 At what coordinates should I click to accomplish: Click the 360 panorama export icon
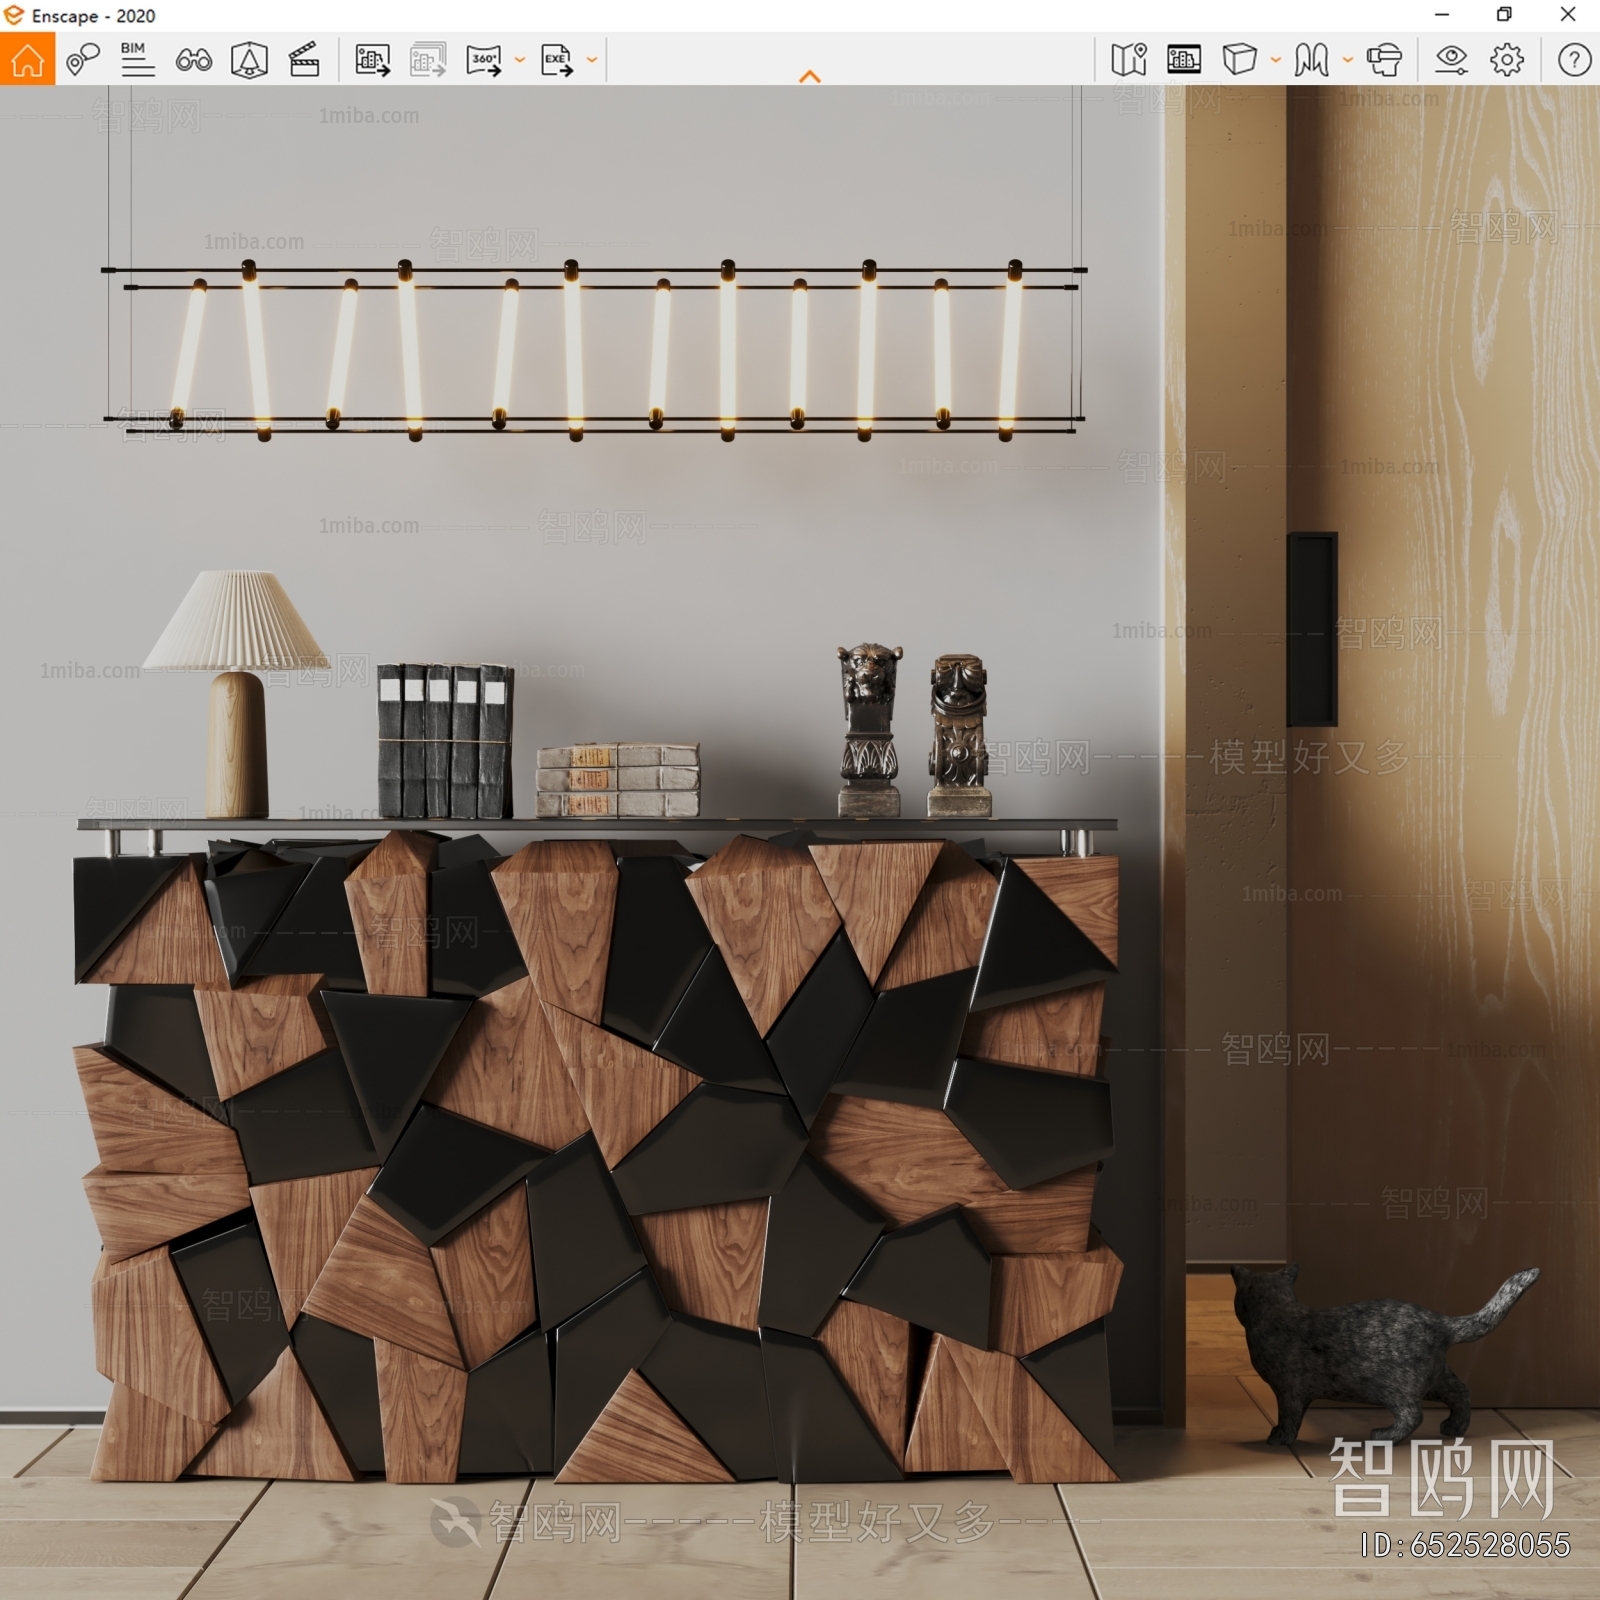484,60
